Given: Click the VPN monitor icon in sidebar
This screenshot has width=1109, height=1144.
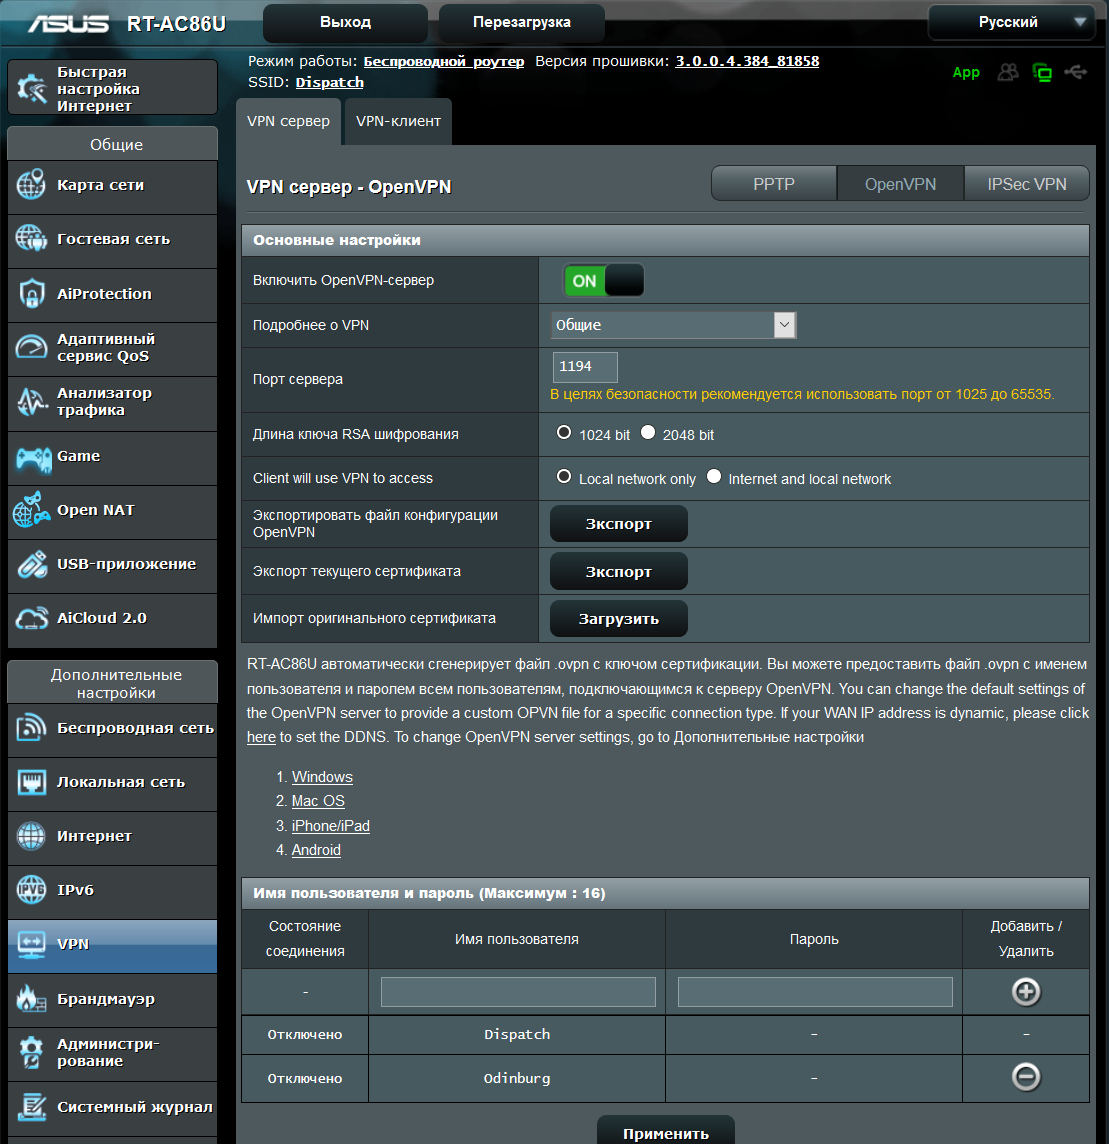Looking at the screenshot, I should [31, 944].
